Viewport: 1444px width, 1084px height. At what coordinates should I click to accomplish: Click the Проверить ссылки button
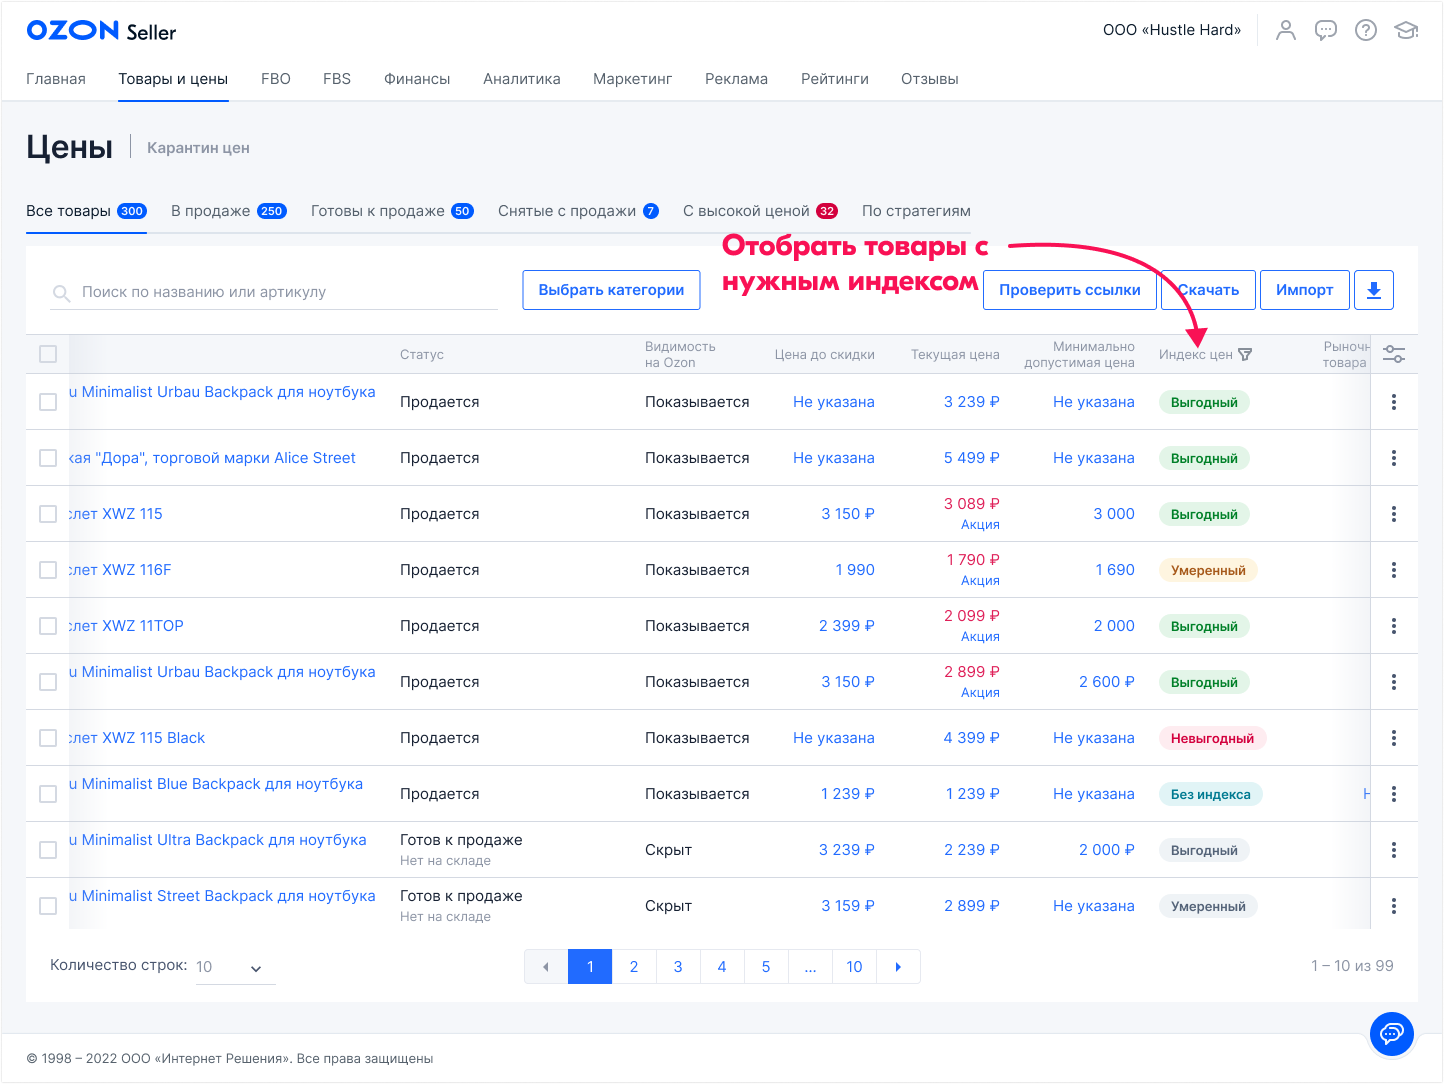click(1069, 290)
